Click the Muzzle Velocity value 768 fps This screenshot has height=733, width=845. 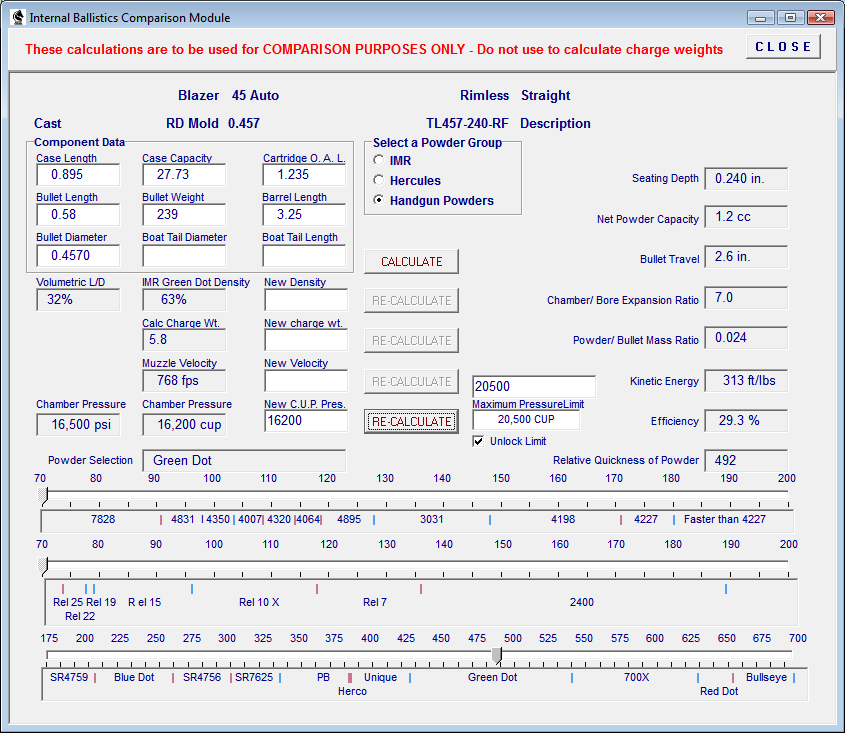(184, 381)
